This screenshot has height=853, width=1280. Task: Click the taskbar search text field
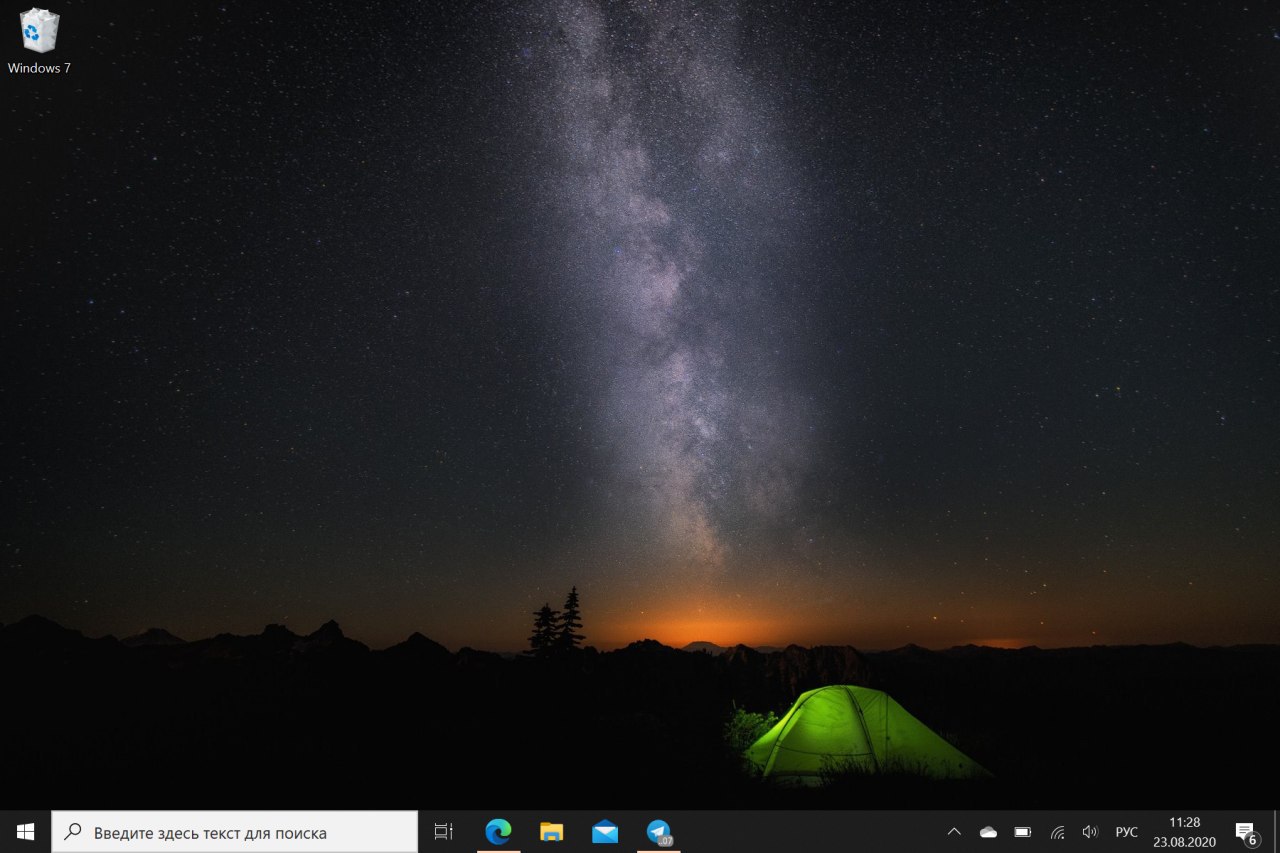coord(234,831)
